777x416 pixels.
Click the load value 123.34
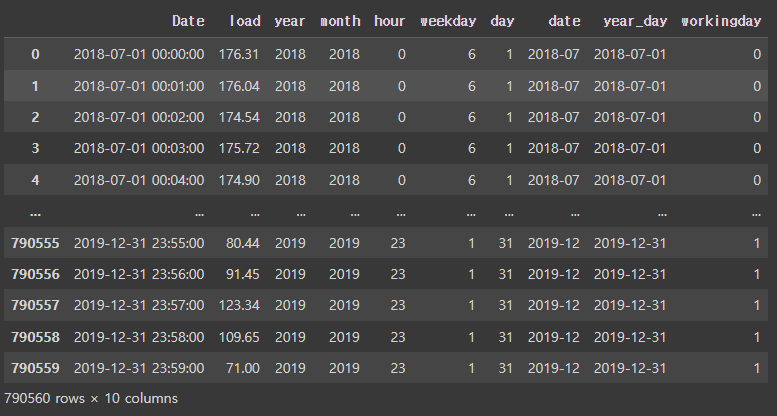pos(239,305)
